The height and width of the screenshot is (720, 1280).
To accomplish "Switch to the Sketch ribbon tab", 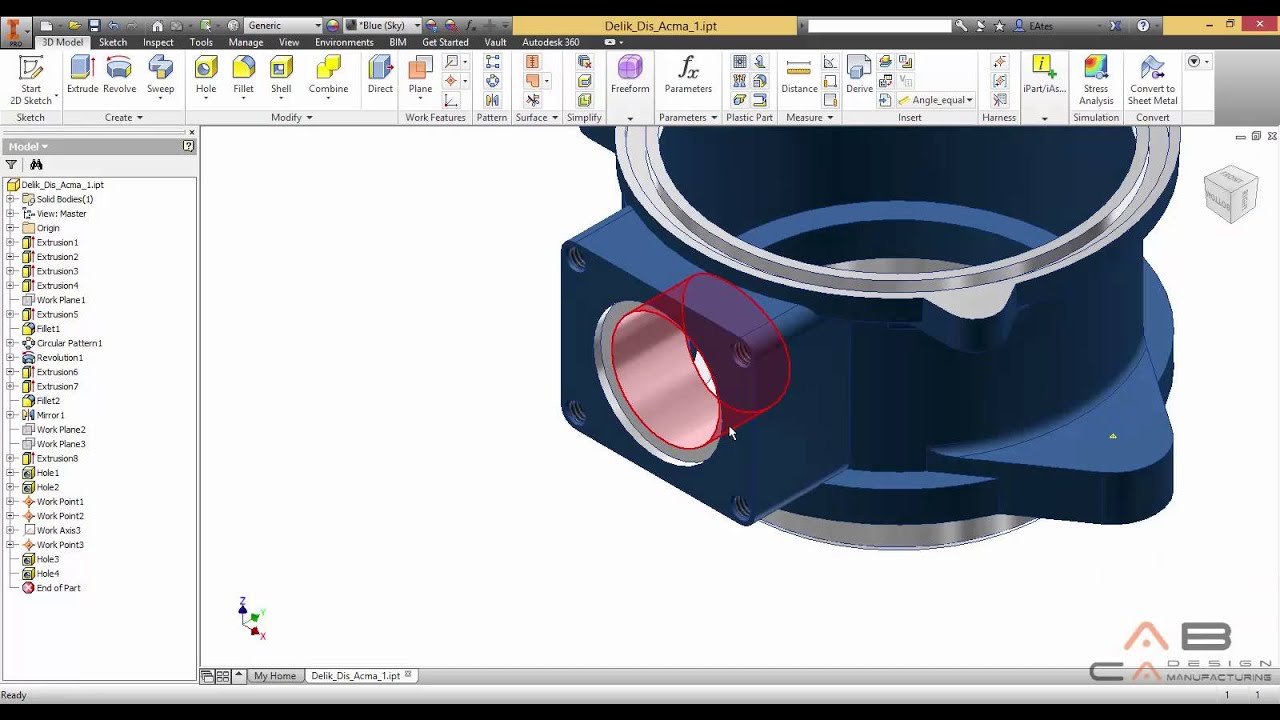I will tap(113, 42).
